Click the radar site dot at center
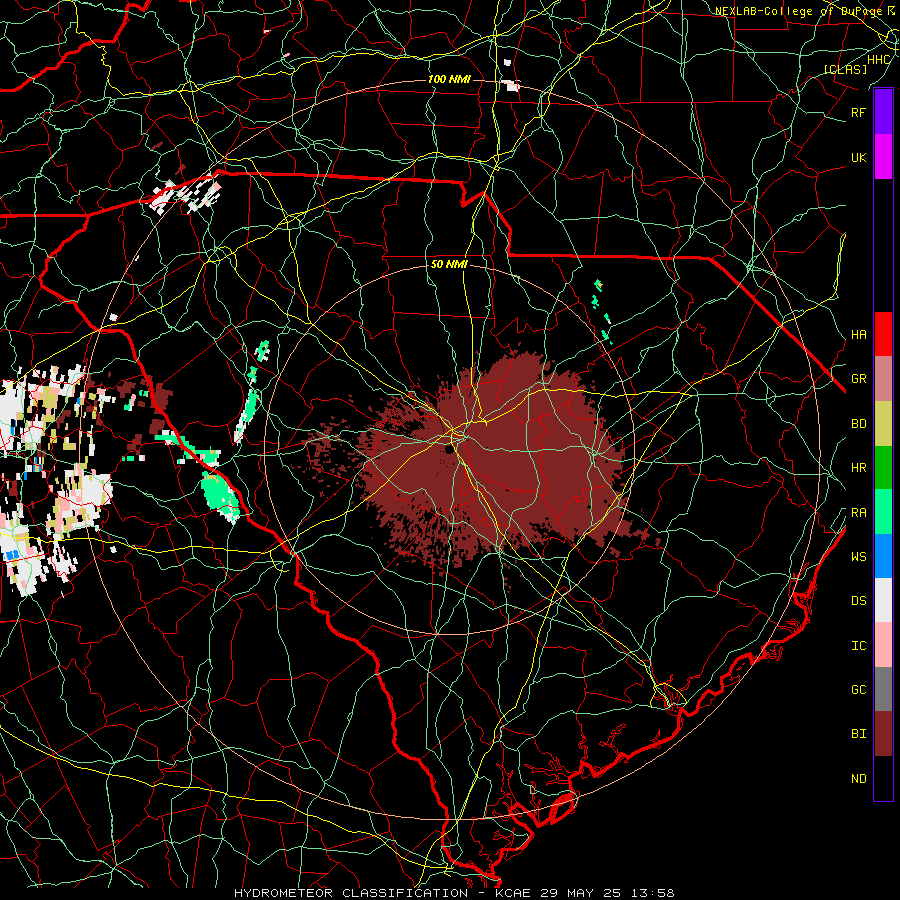900x900 pixels. tap(449, 450)
